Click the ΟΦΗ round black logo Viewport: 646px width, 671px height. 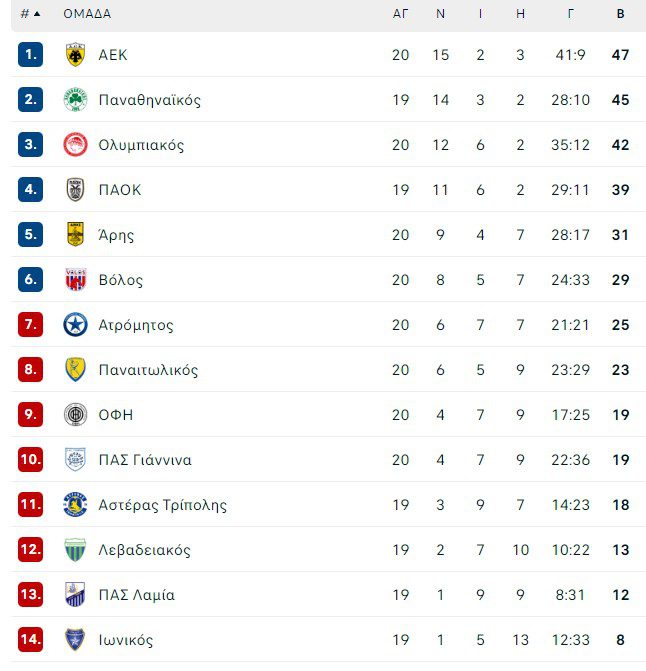coord(75,415)
